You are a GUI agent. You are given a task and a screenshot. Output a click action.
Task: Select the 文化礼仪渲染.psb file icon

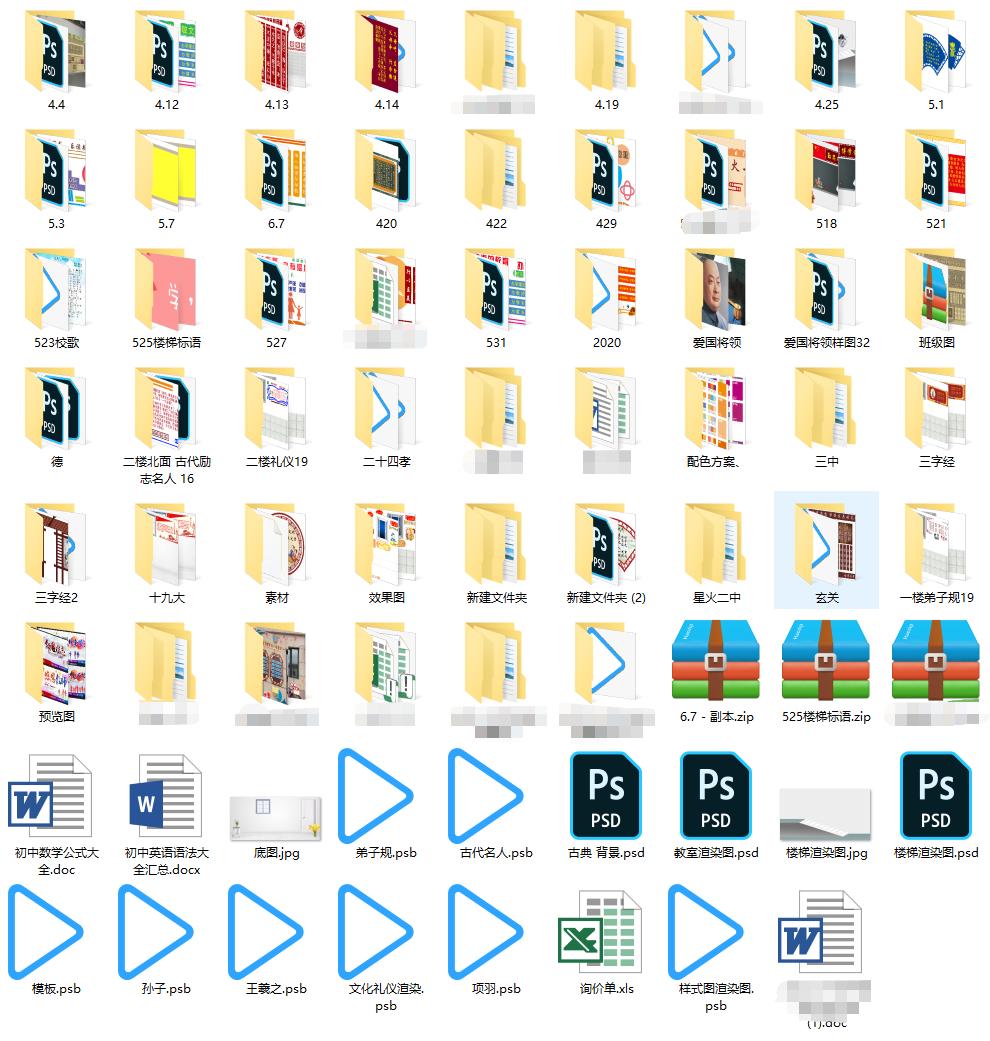click(x=376, y=931)
